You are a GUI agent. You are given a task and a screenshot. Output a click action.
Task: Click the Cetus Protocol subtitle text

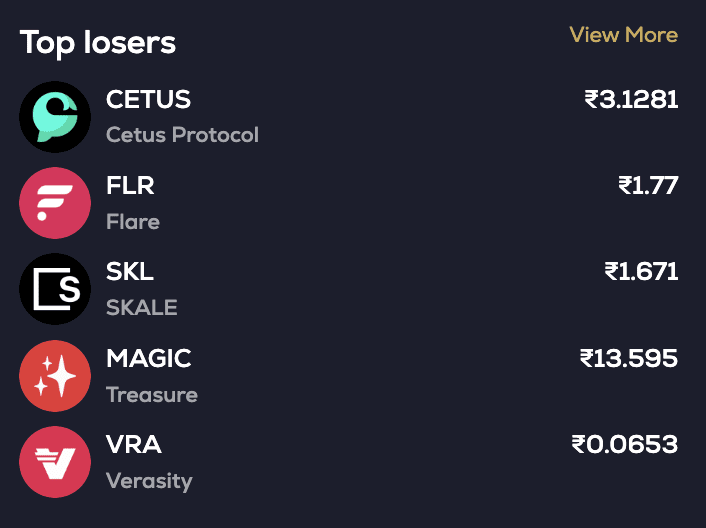tap(182, 134)
